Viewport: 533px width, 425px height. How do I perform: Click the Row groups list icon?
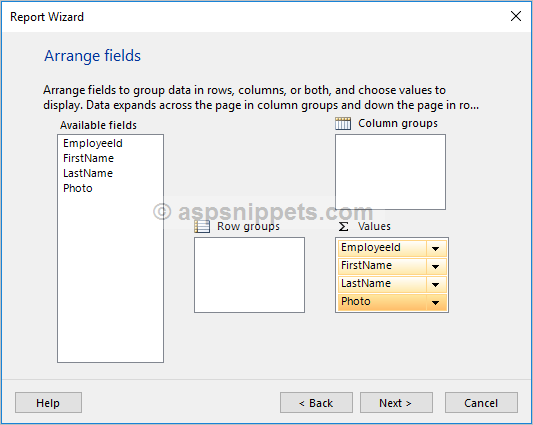coord(202,226)
